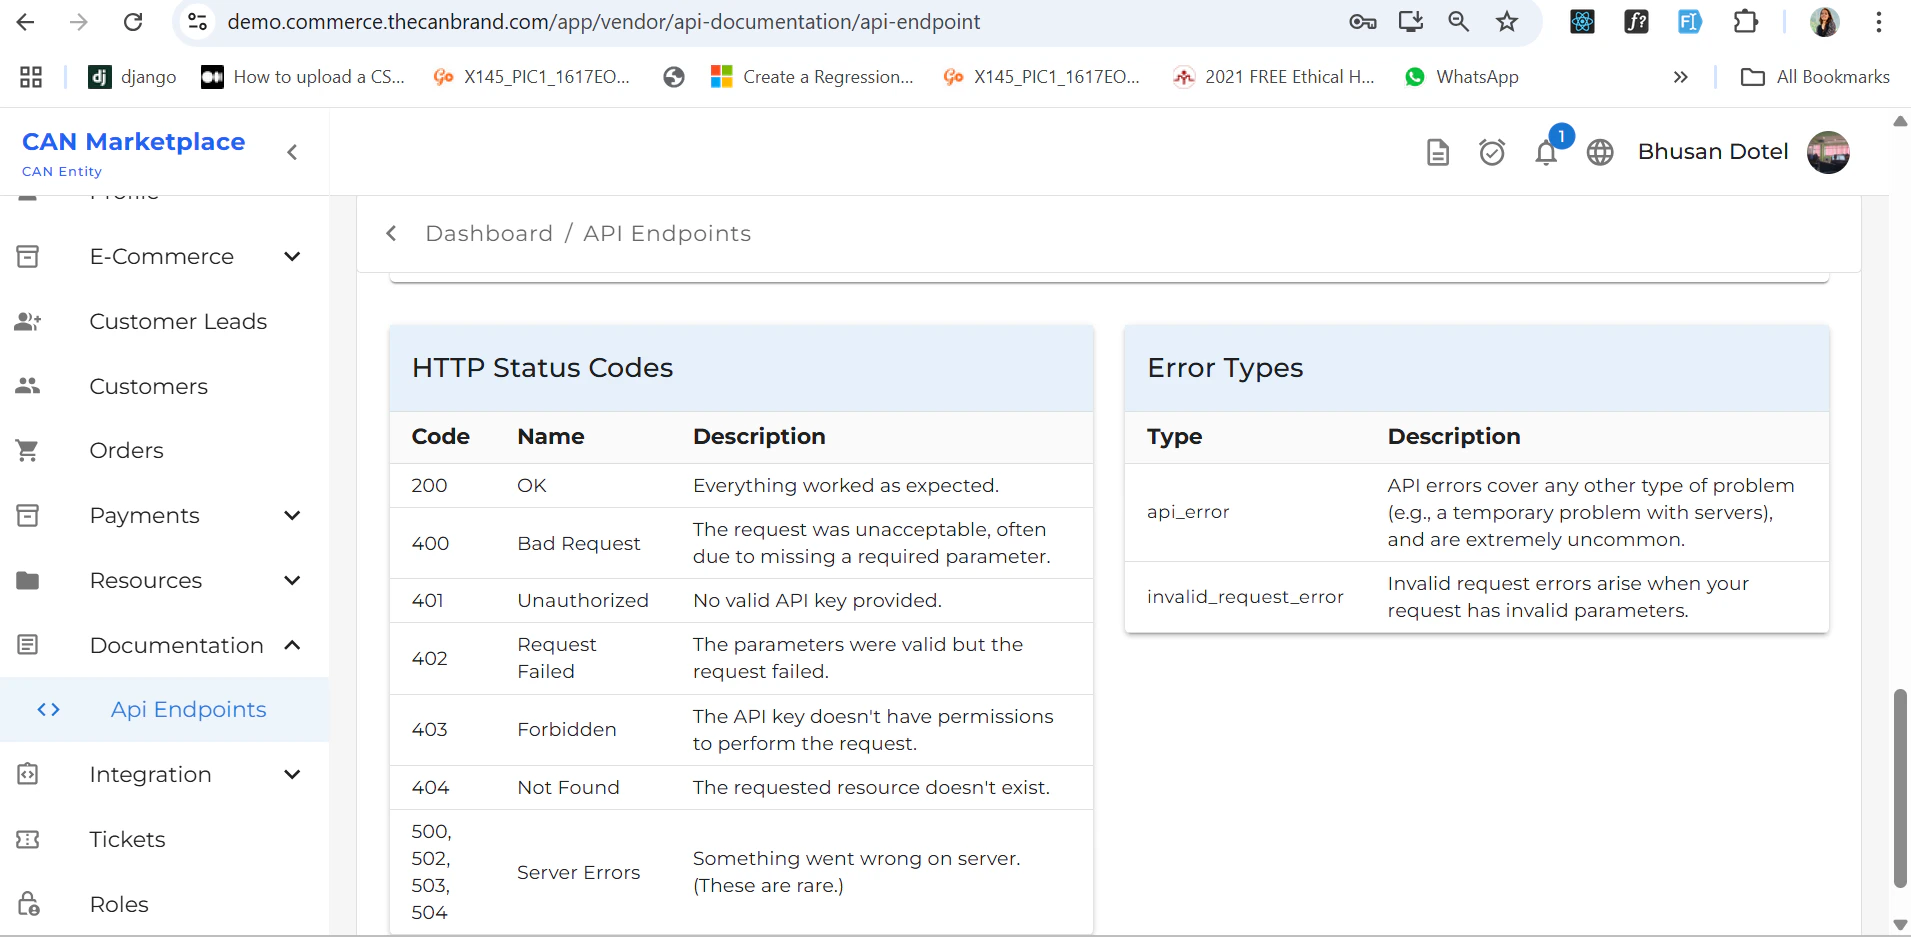The height and width of the screenshot is (937, 1911).
Task: Open the alarm clock icon in header
Action: [x=1492, y=152]
